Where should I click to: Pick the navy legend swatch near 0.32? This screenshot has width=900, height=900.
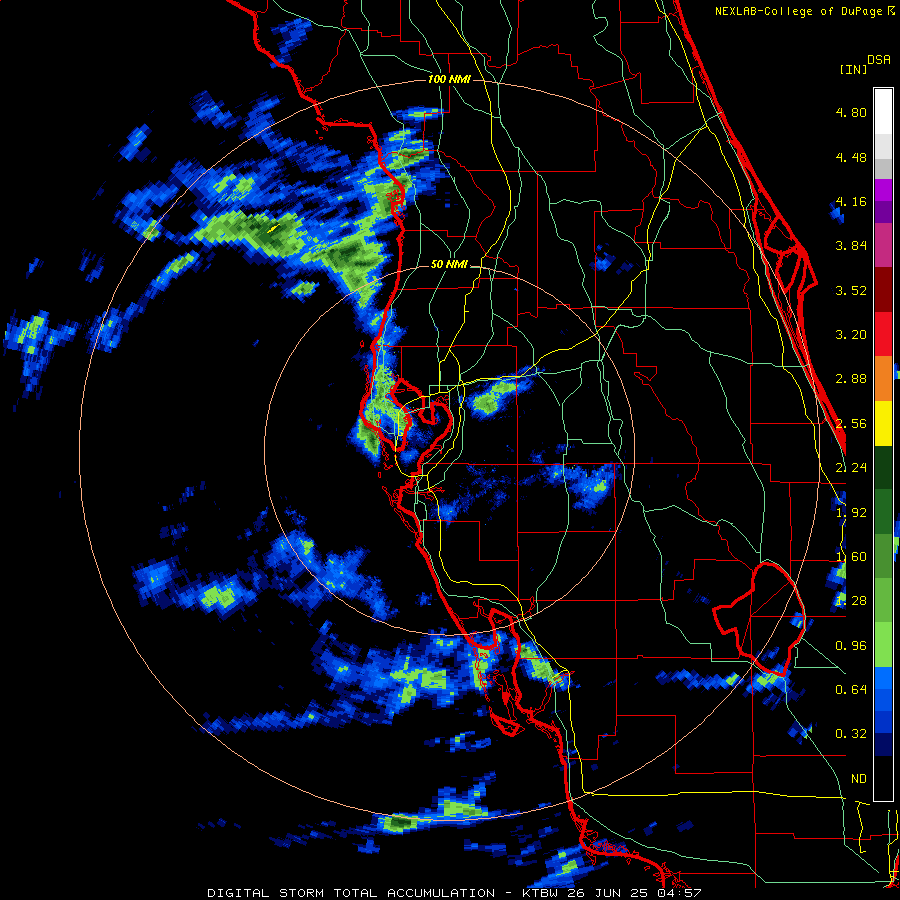(x=883, y=744)
